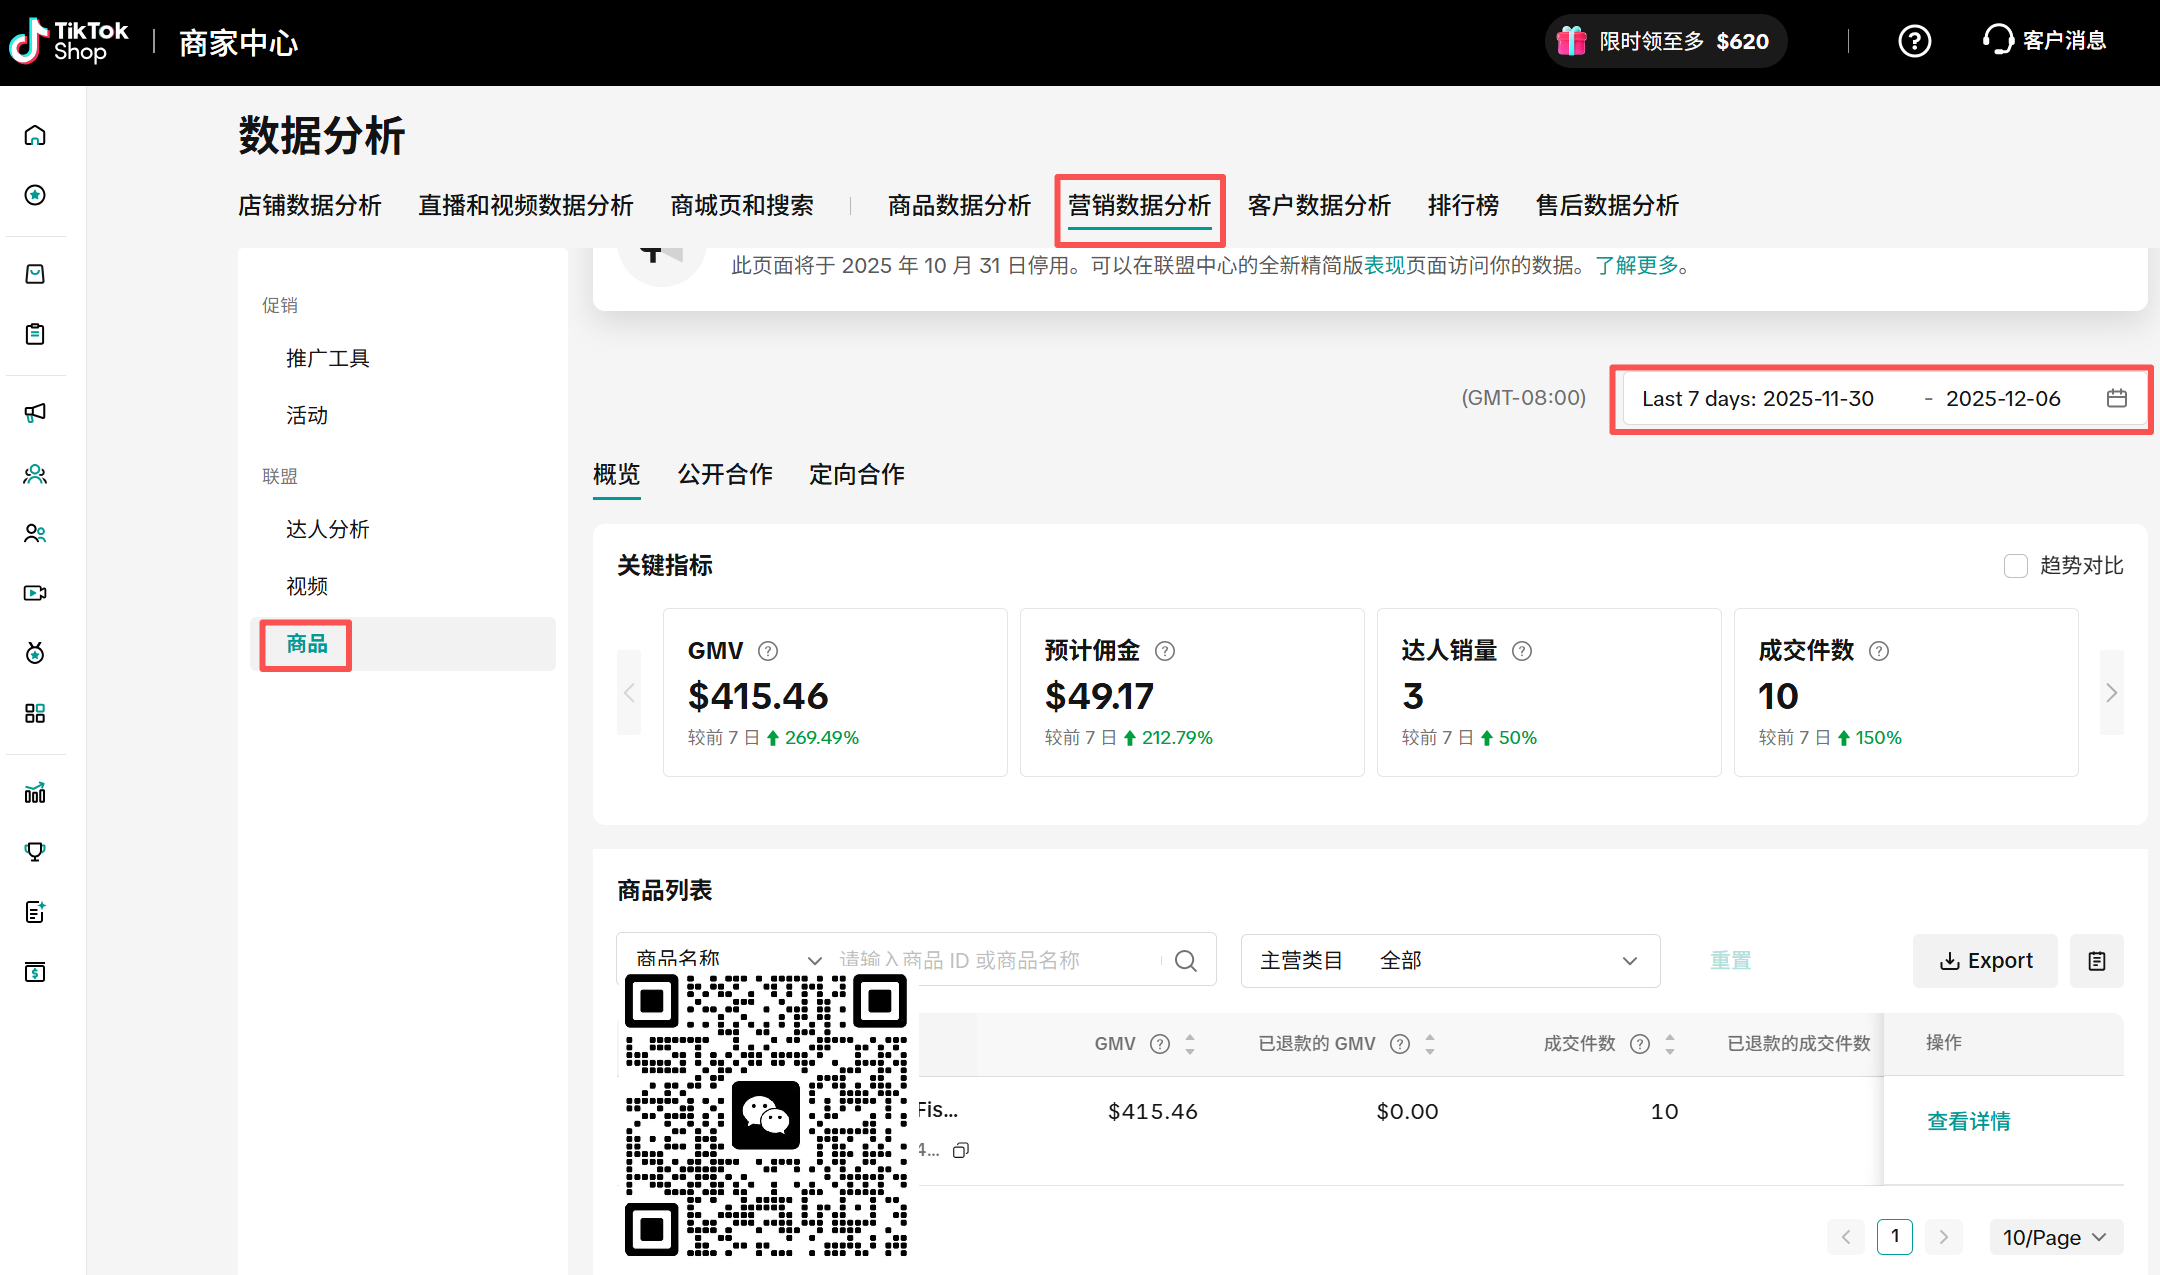Viewport: 2160px width, 1275px height.
Task: Open the 商品名称 search type dropdown
Action: [x=728, y=960]
